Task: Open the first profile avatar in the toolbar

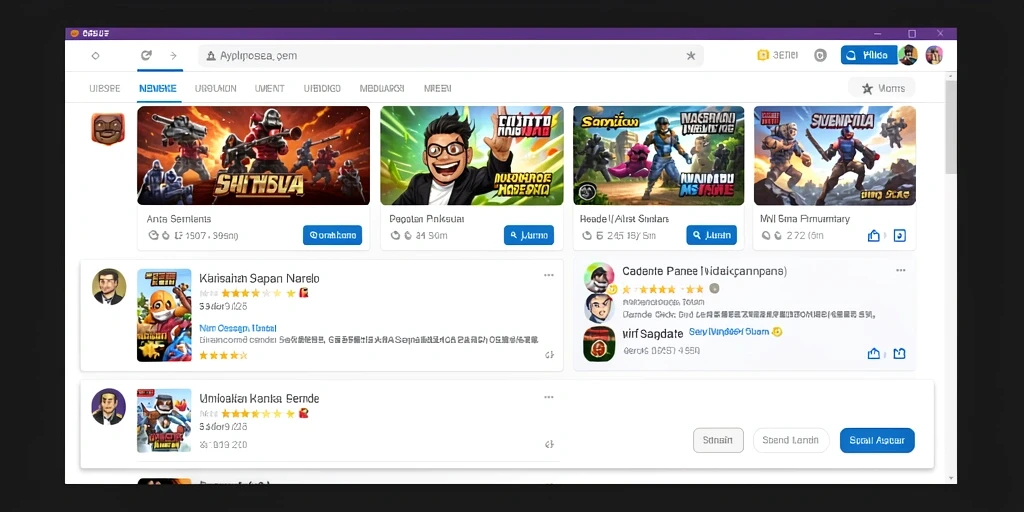Action: [x=908, y=55]
